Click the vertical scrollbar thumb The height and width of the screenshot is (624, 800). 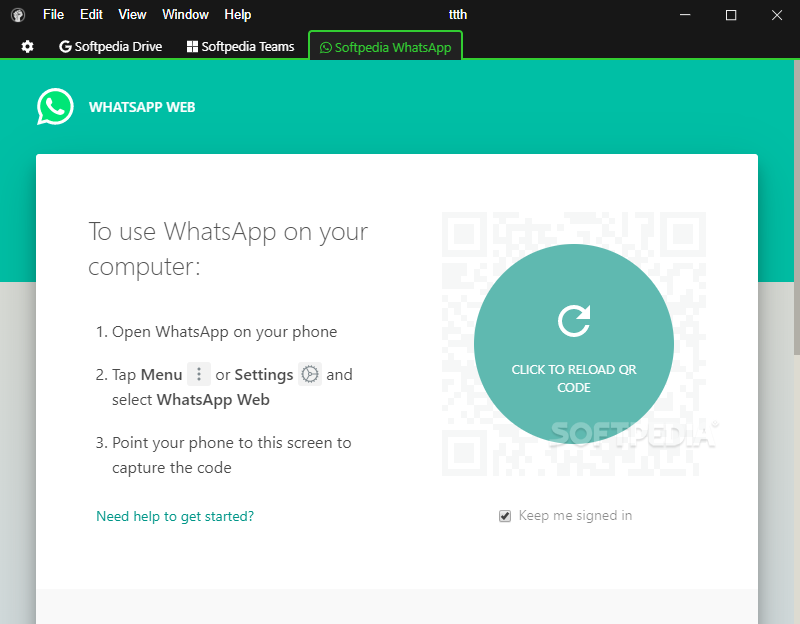tap(796, 207)
